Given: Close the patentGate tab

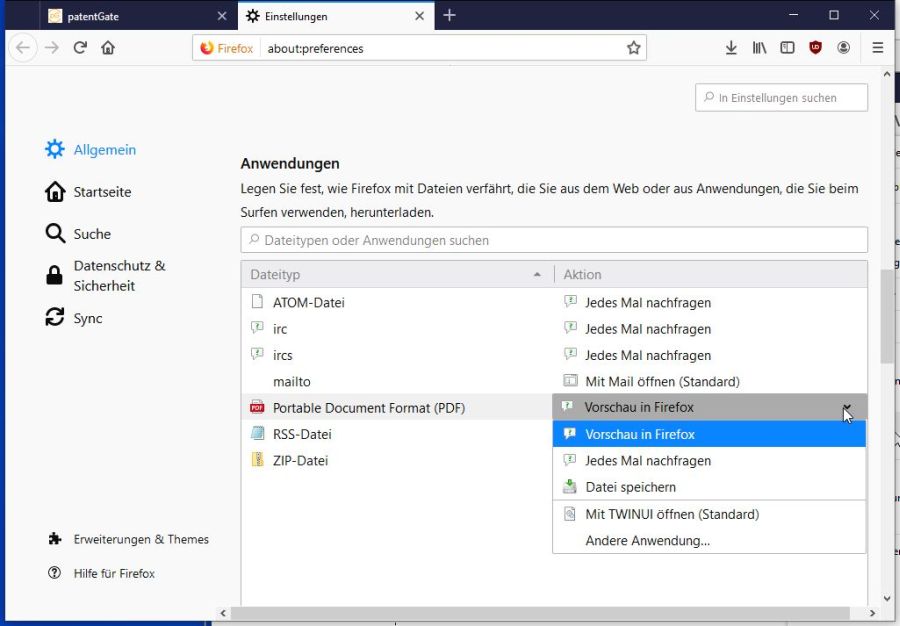Looking at the screenshot, I should click(222, 16).
